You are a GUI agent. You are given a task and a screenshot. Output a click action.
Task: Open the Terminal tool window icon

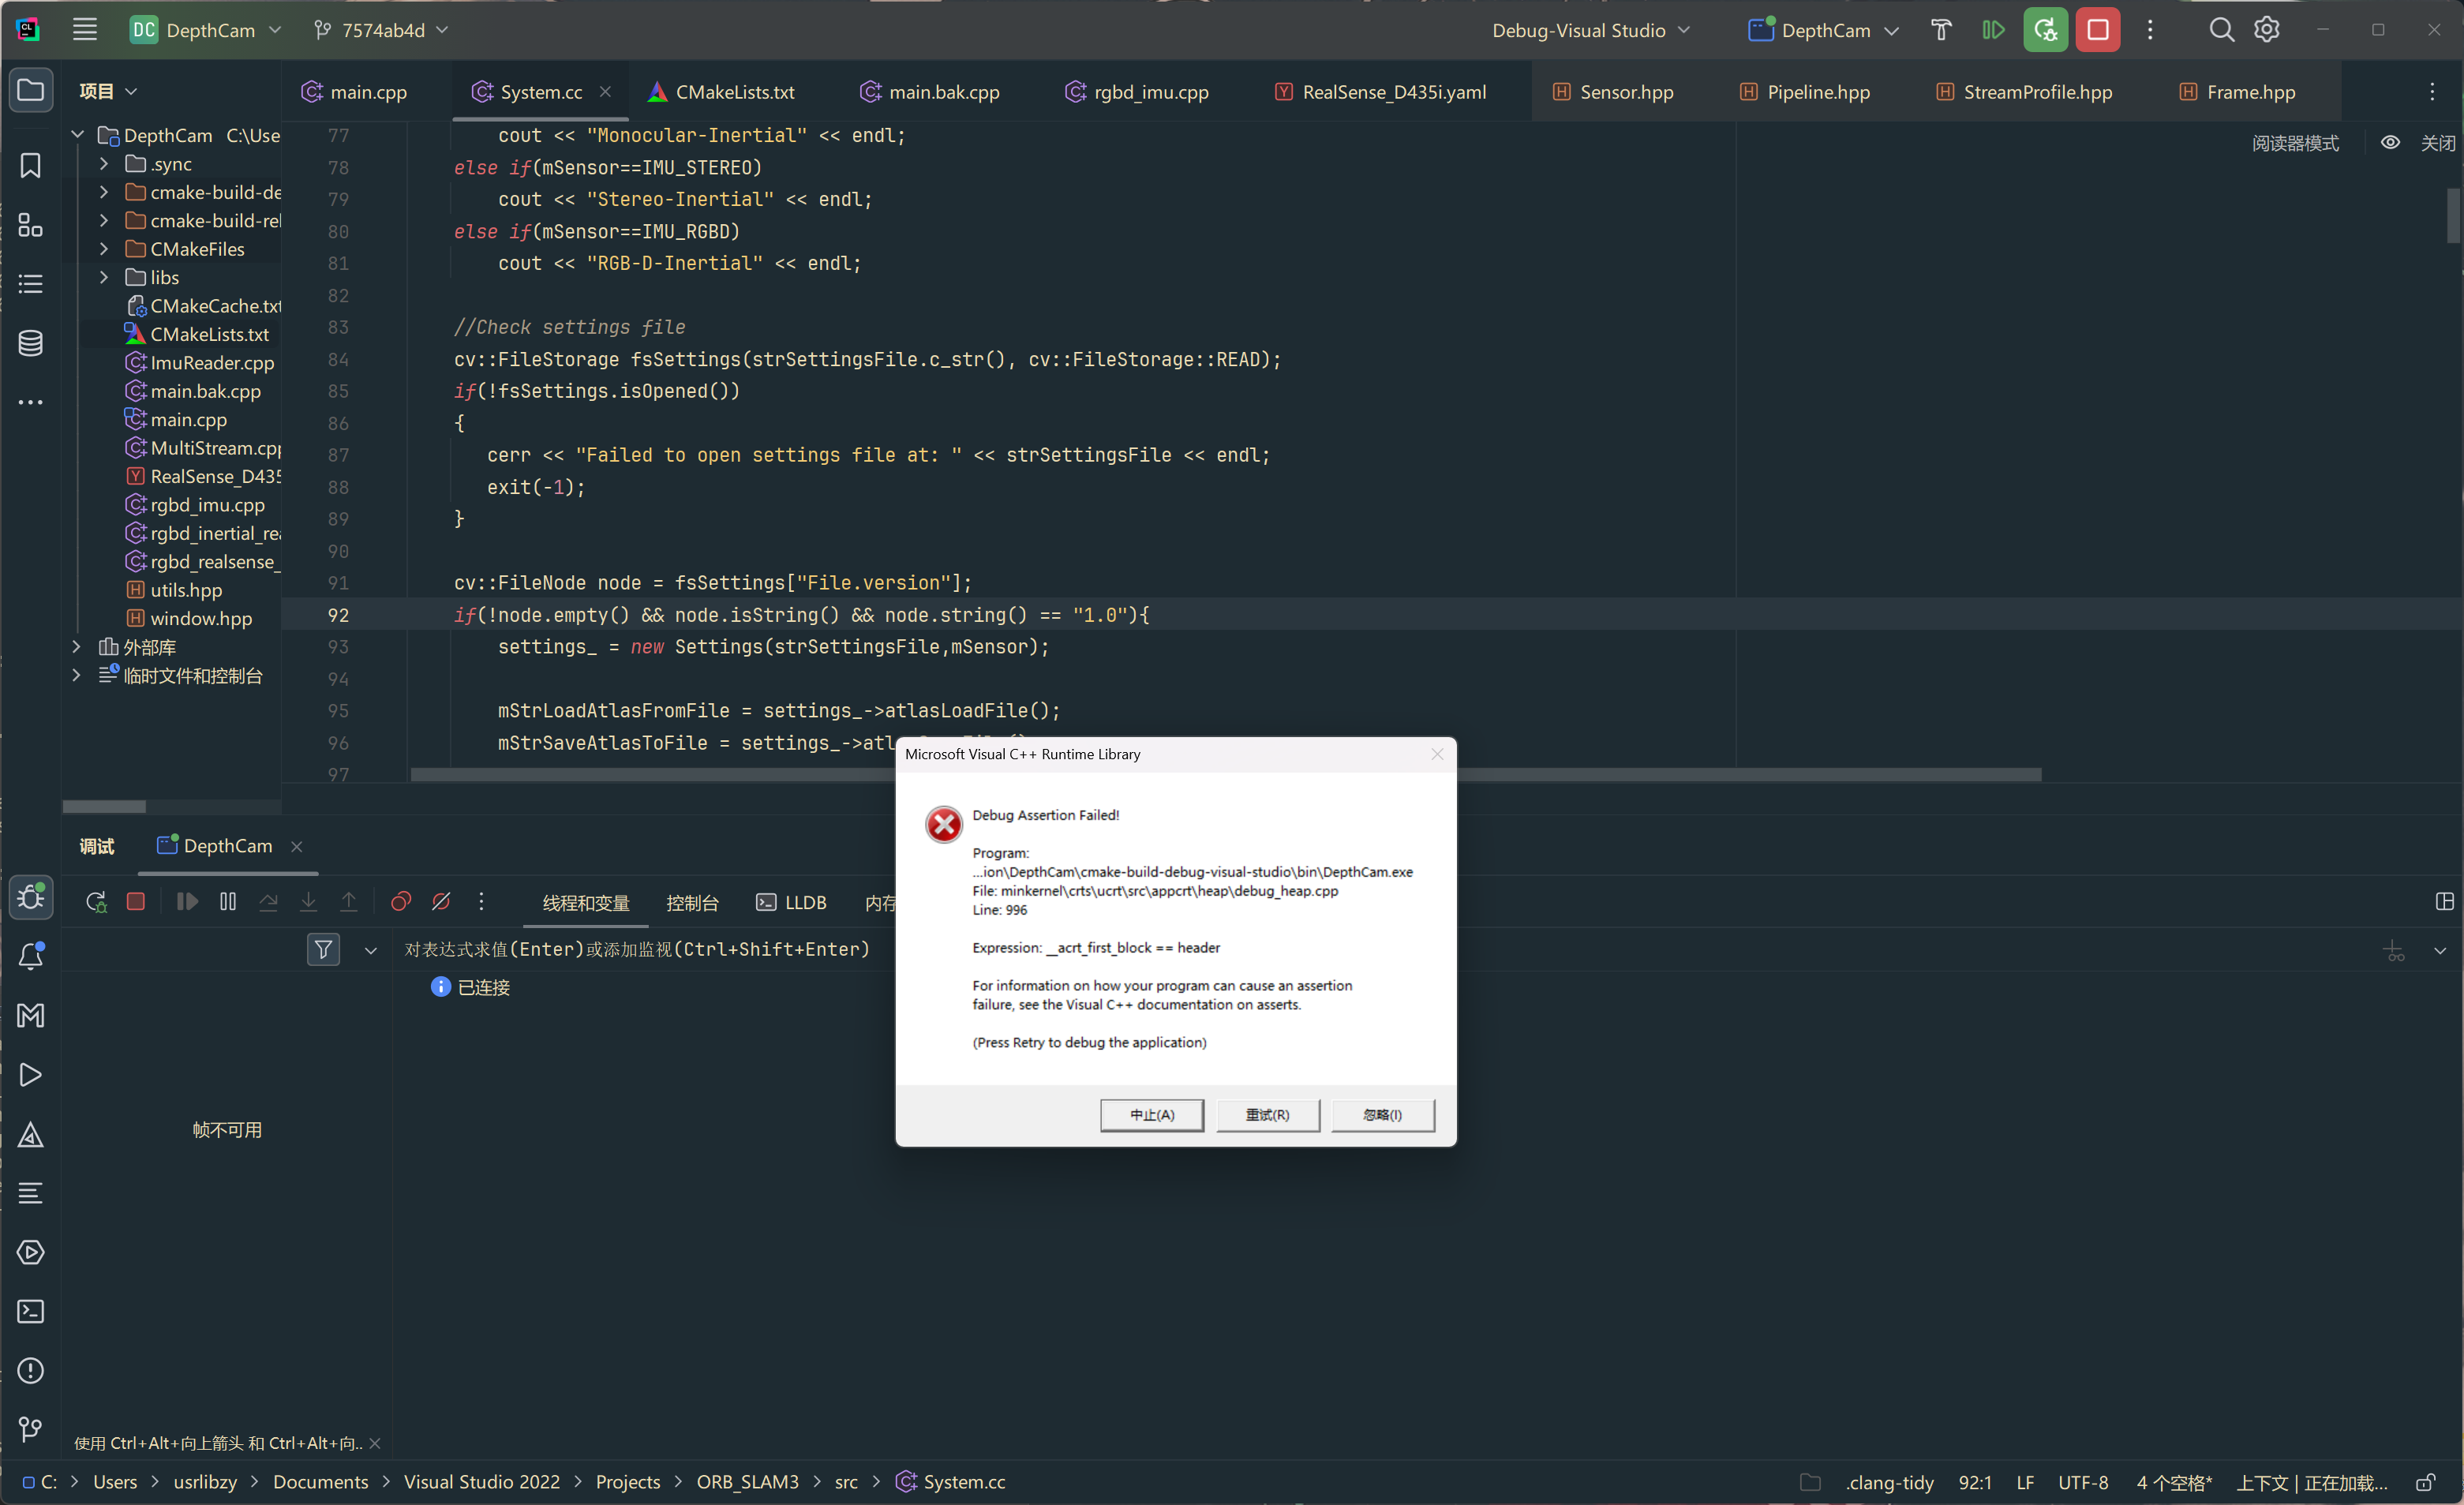(30, 1311)
